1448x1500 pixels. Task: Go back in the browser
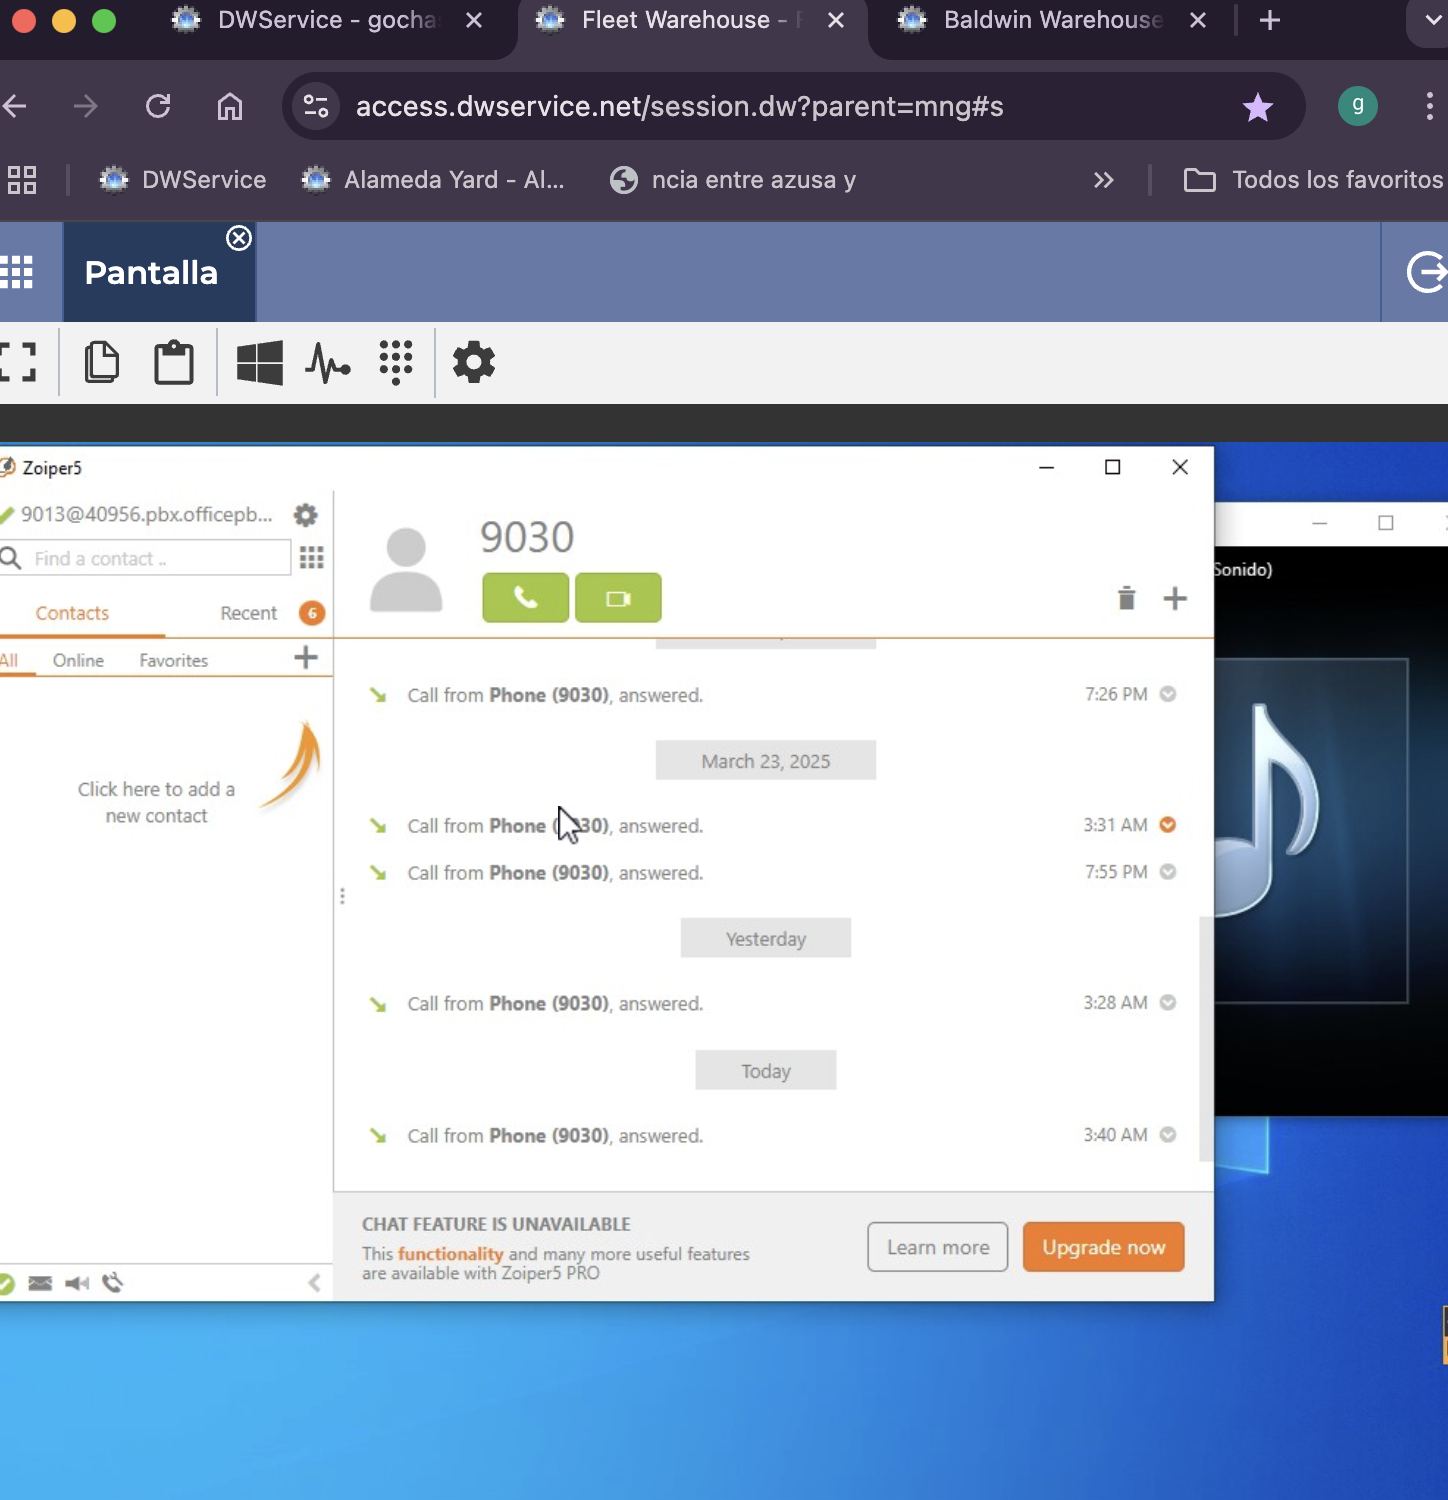(15, 106)
